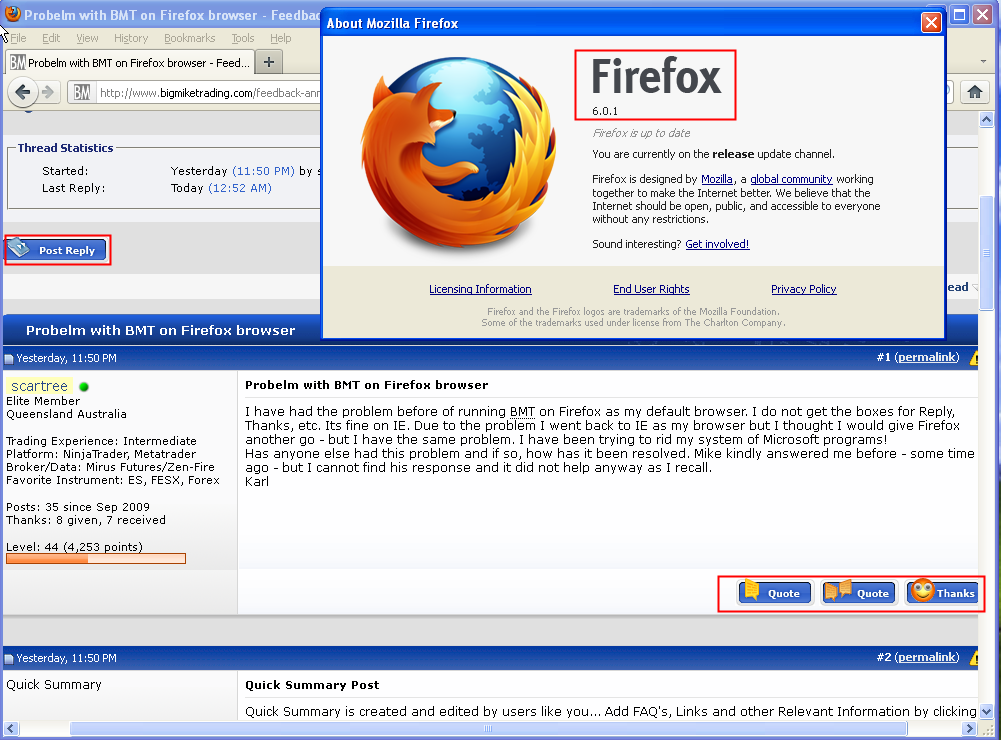Click the warning report icon on post #1
Screen dimensions: 1001x740
click(974, 358)
